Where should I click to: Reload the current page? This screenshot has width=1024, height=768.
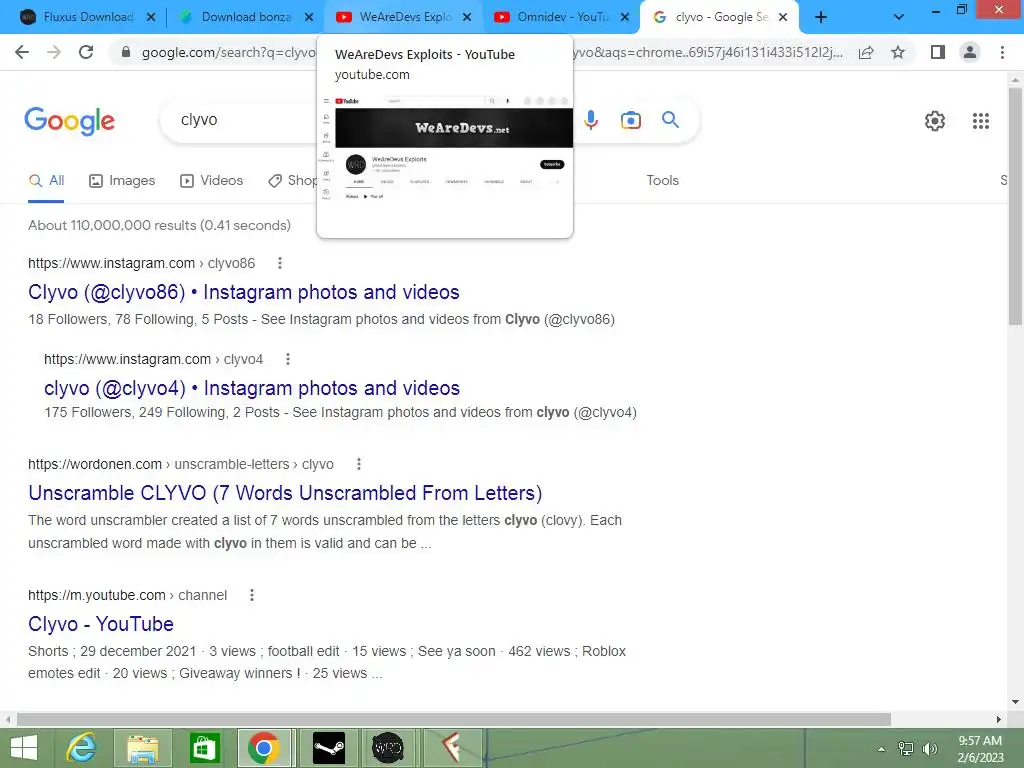tap(86, 52)
